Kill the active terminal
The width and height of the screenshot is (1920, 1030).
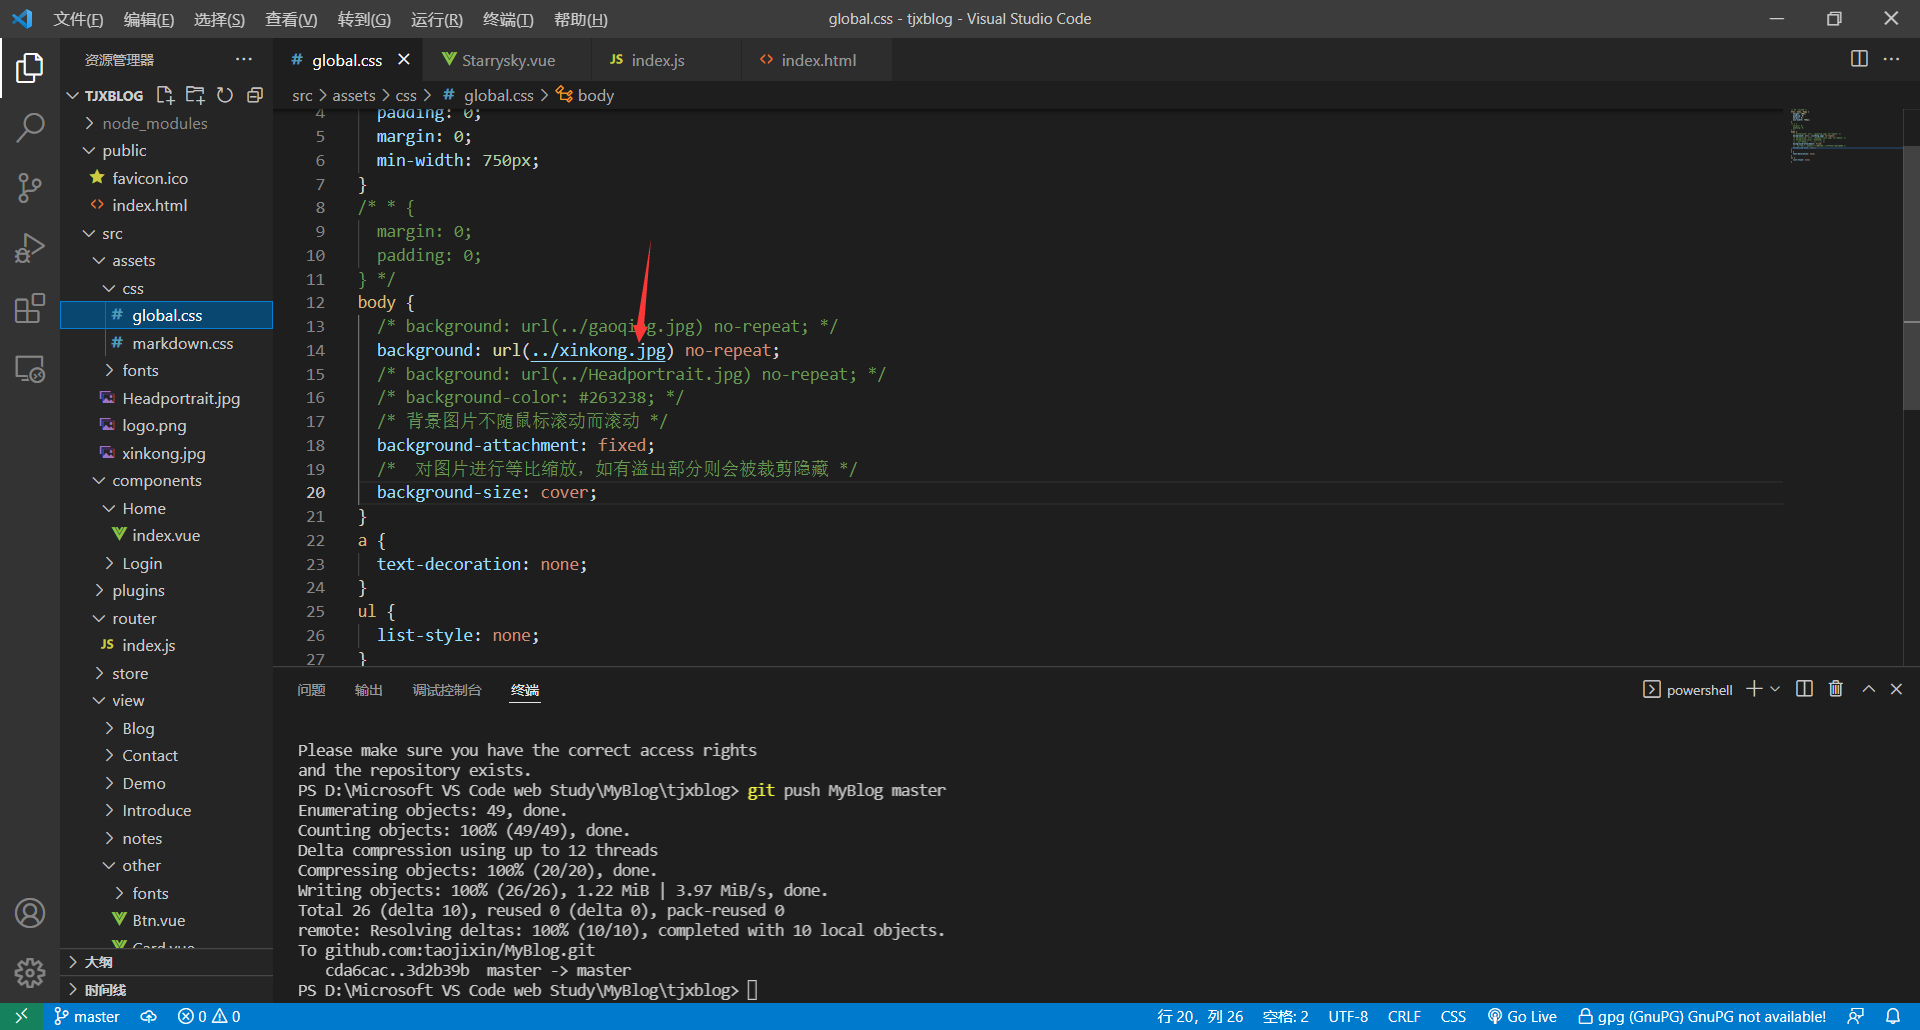click(1836, 689)
